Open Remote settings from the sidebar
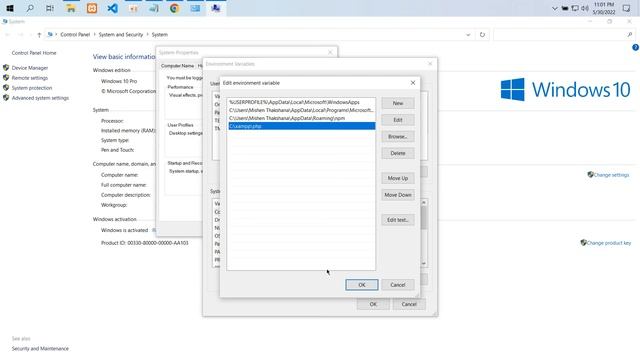640x360 pixels. (30, 78)
